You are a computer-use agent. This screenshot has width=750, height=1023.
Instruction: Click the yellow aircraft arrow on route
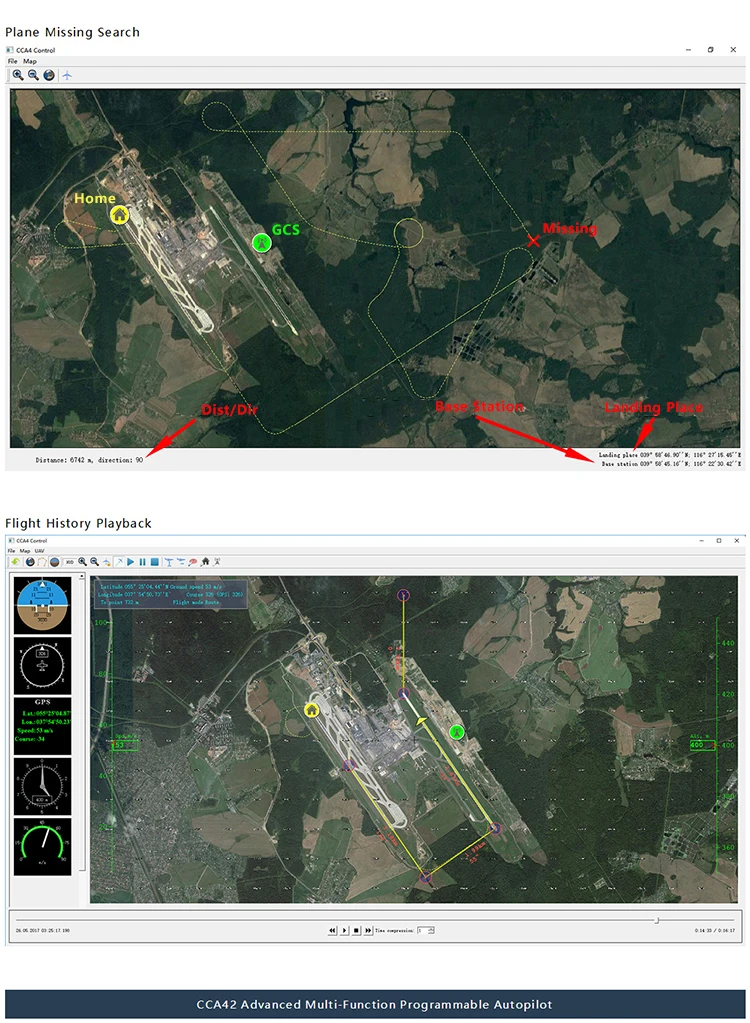(x=421, y=720)
